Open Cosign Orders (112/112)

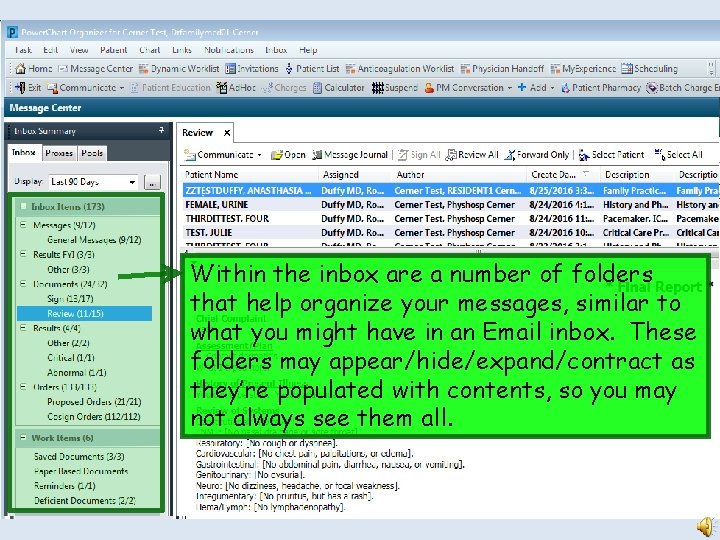tap(94, 416)
